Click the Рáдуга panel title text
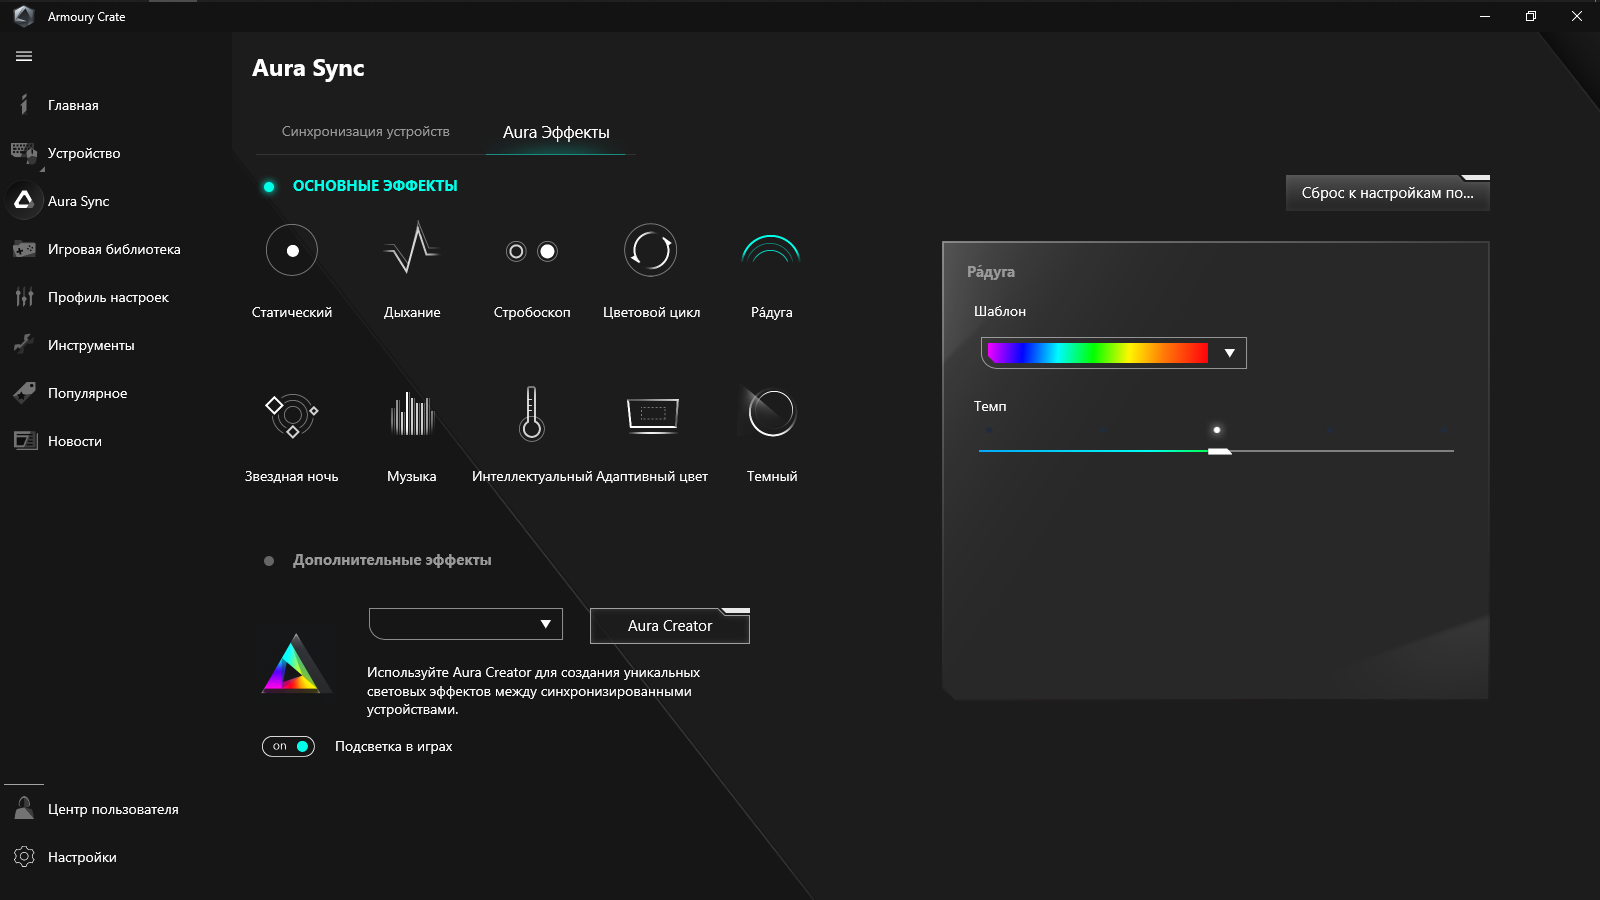The width and height of the screenshot is (1600, 900). tap(991, 272)
